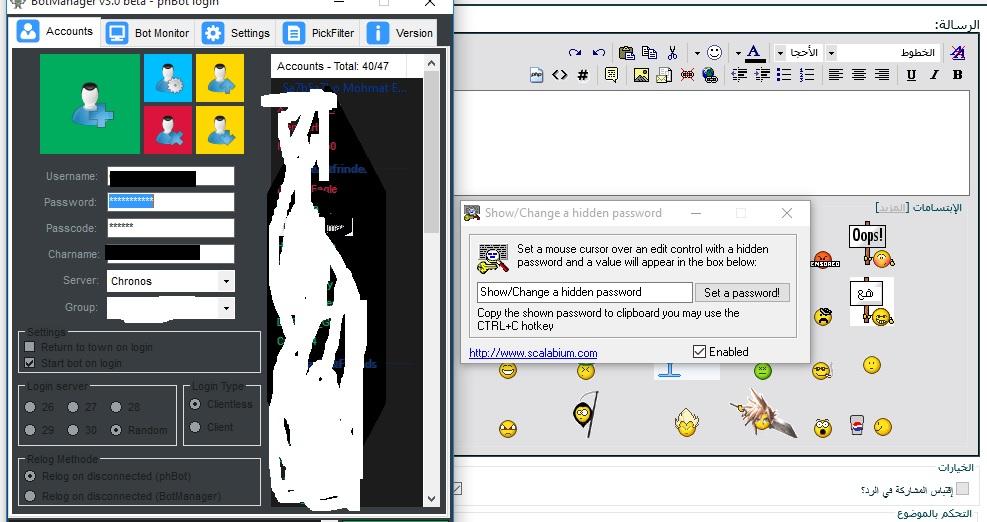Click the font color A icon
The height and width of the screenshot is (522, 987).
[753, 52]
